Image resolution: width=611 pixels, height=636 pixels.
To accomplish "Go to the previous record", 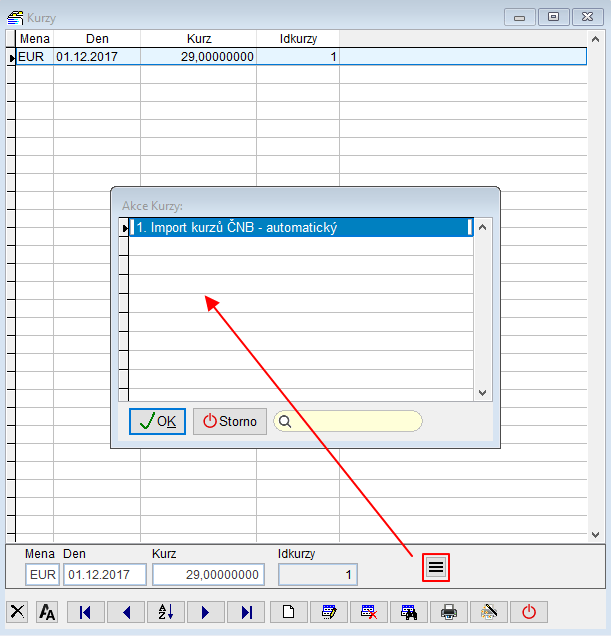I will coord(126,612).
